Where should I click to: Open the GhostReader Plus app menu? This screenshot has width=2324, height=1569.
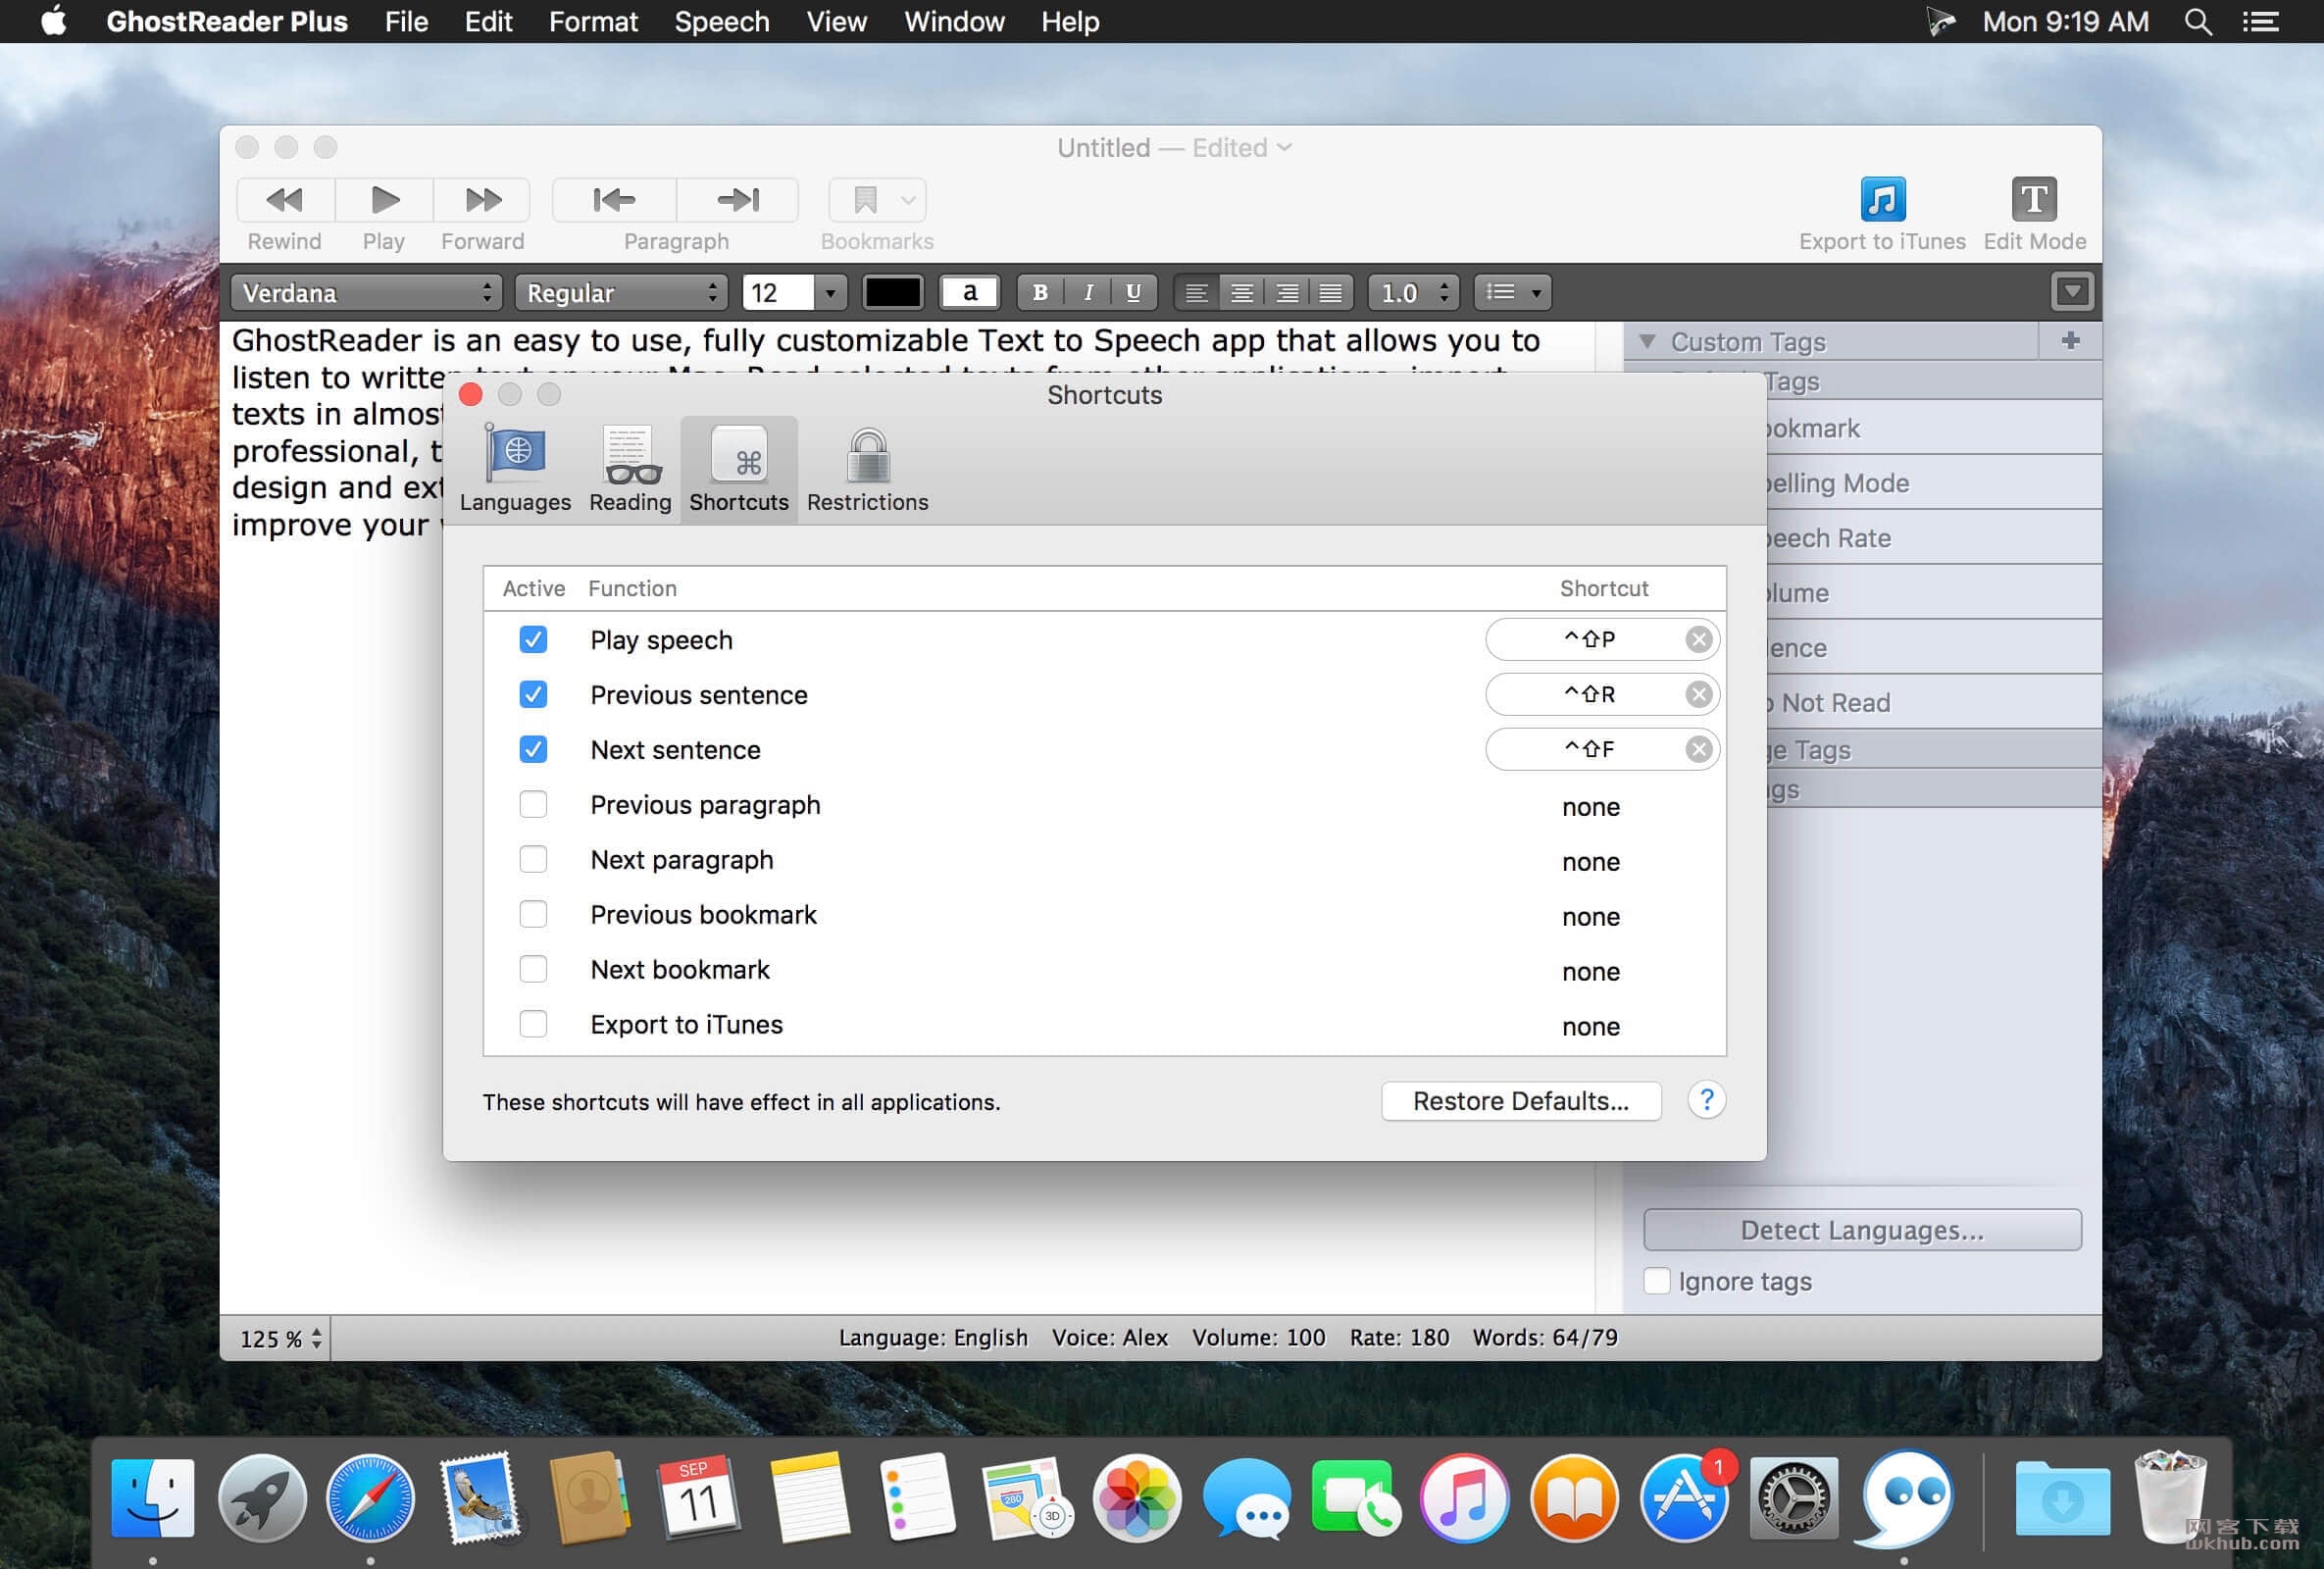click(x=227, y=21)
